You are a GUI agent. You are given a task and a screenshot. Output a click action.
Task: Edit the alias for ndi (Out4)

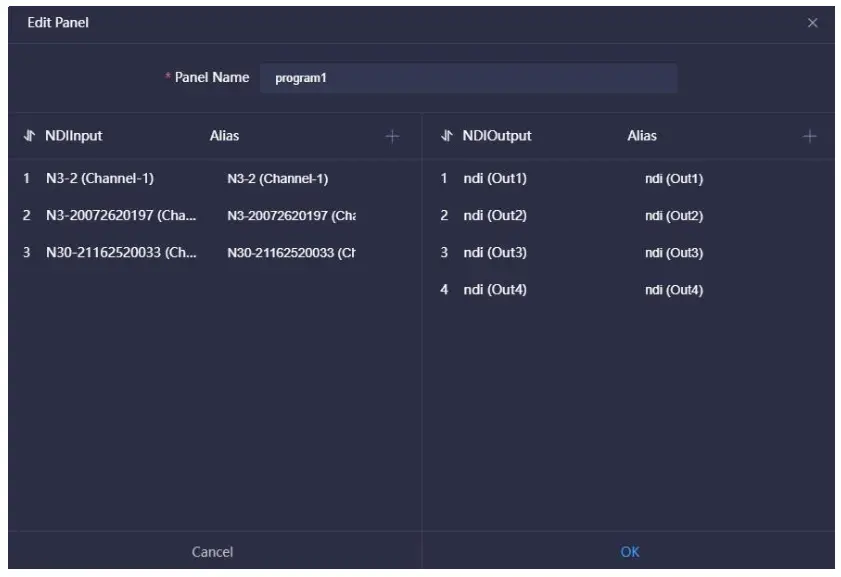[674, 290]
